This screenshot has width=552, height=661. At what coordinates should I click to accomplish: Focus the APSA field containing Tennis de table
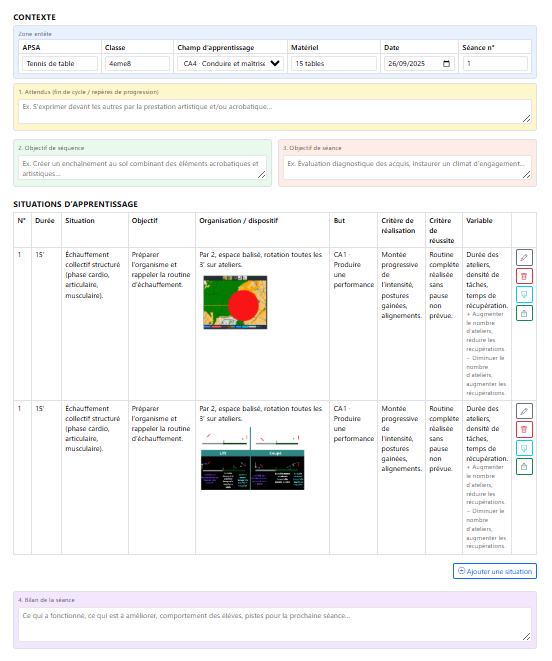coord(60,64)
